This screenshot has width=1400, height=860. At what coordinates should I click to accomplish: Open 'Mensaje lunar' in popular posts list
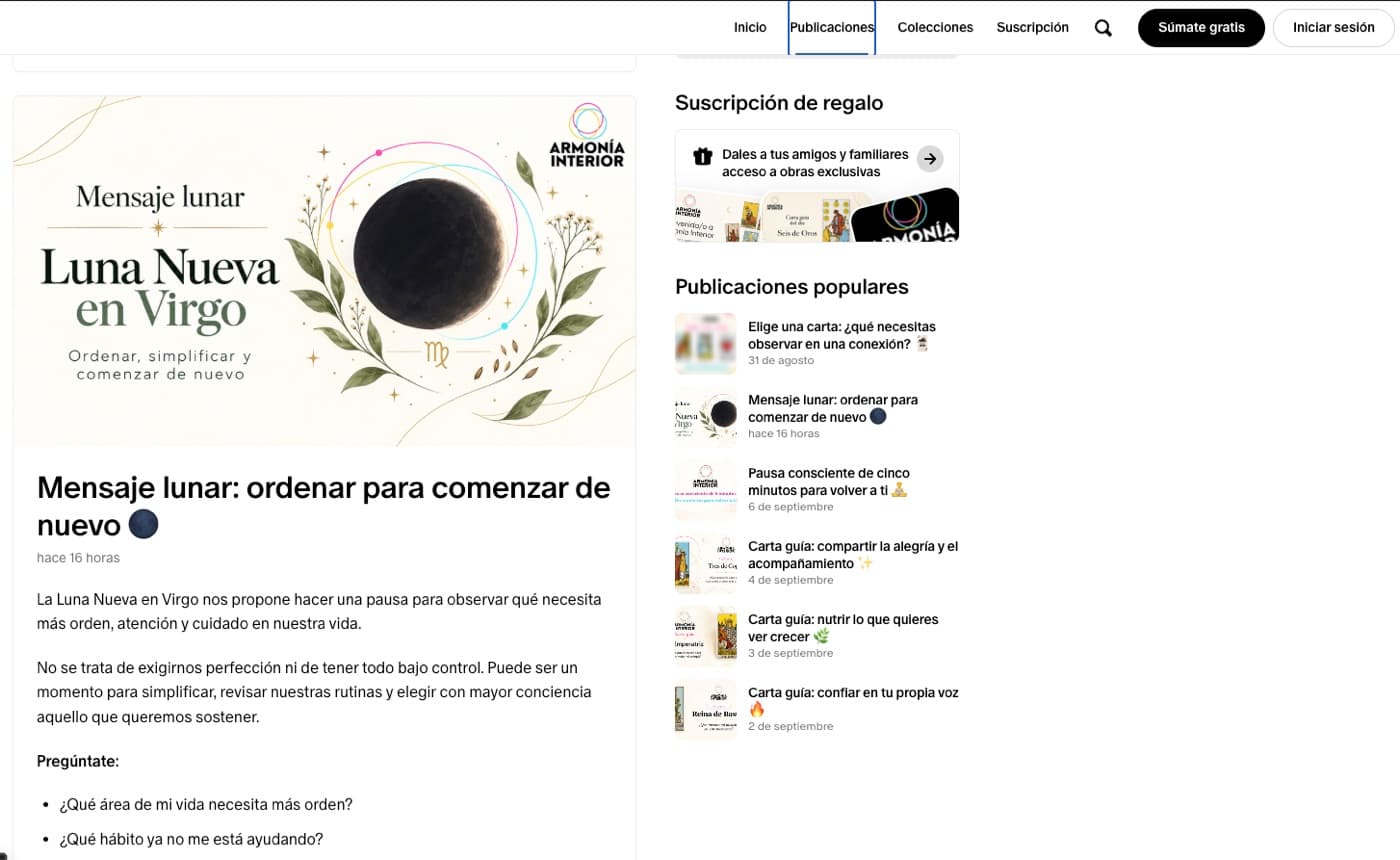833,408
